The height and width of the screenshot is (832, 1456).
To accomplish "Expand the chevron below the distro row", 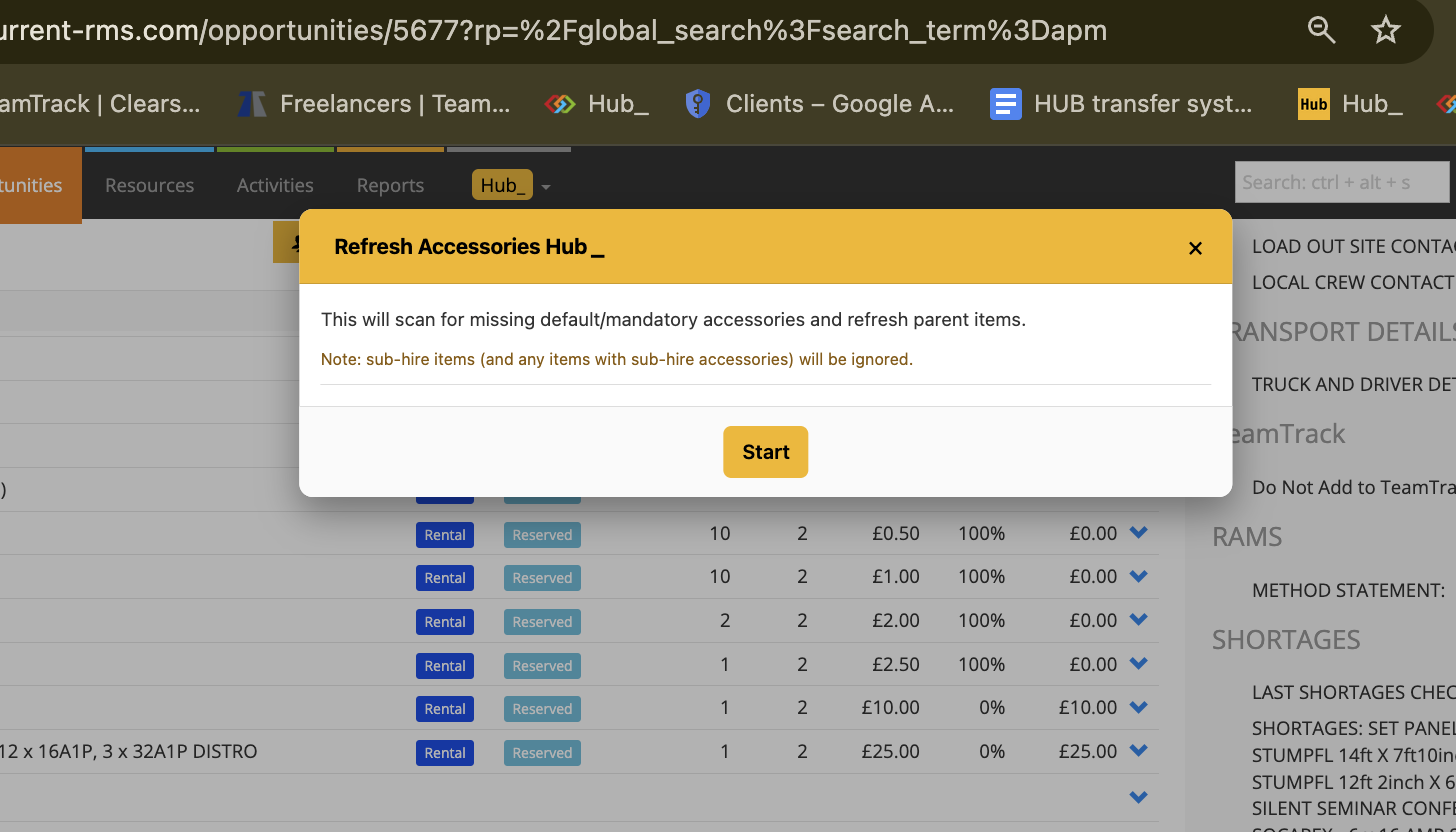I will (1138, 797).
